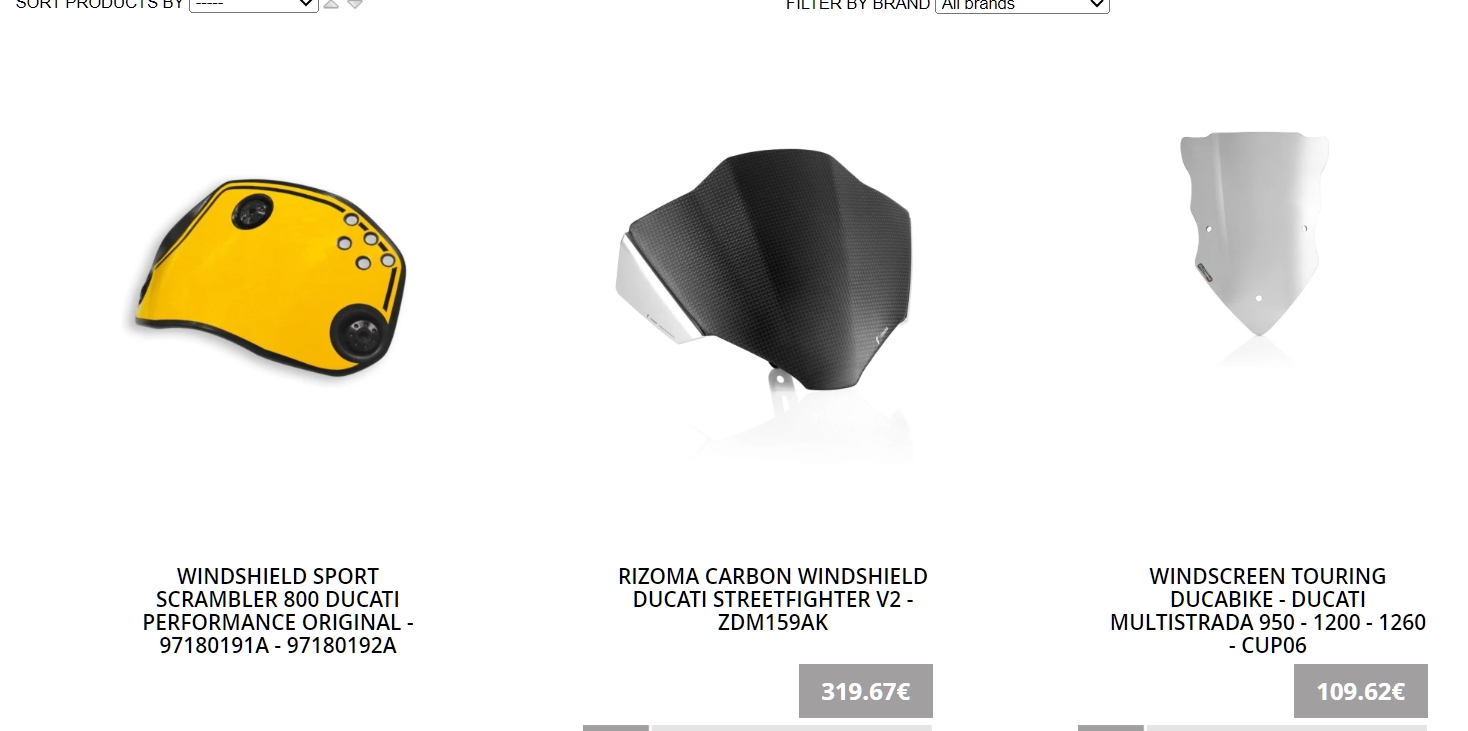Click the long light bar beneath the 319.67€ price

point(792,728)
